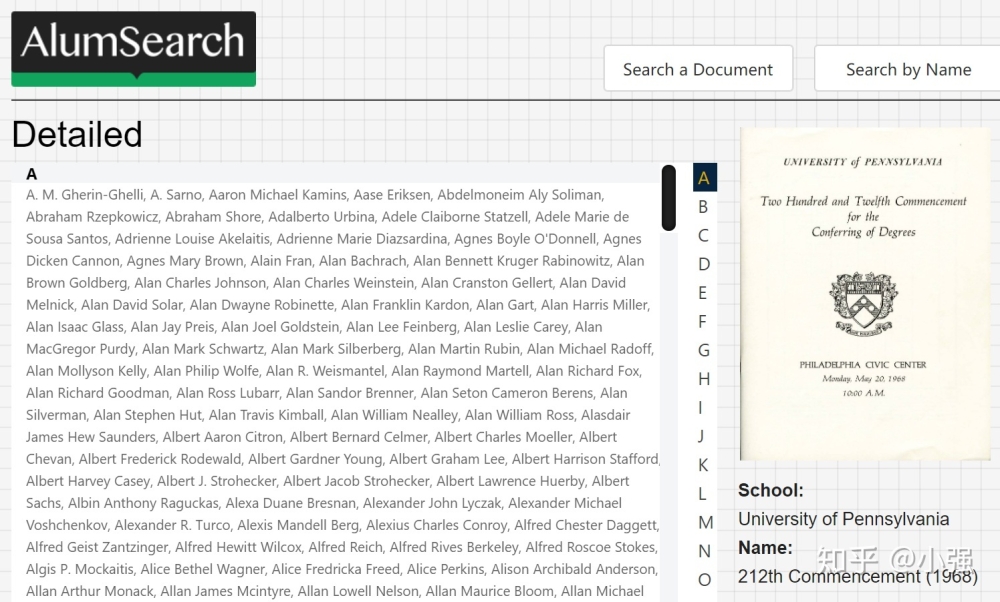
Task: Select the name Albin Anthony Raguckas
Action: 143,503
